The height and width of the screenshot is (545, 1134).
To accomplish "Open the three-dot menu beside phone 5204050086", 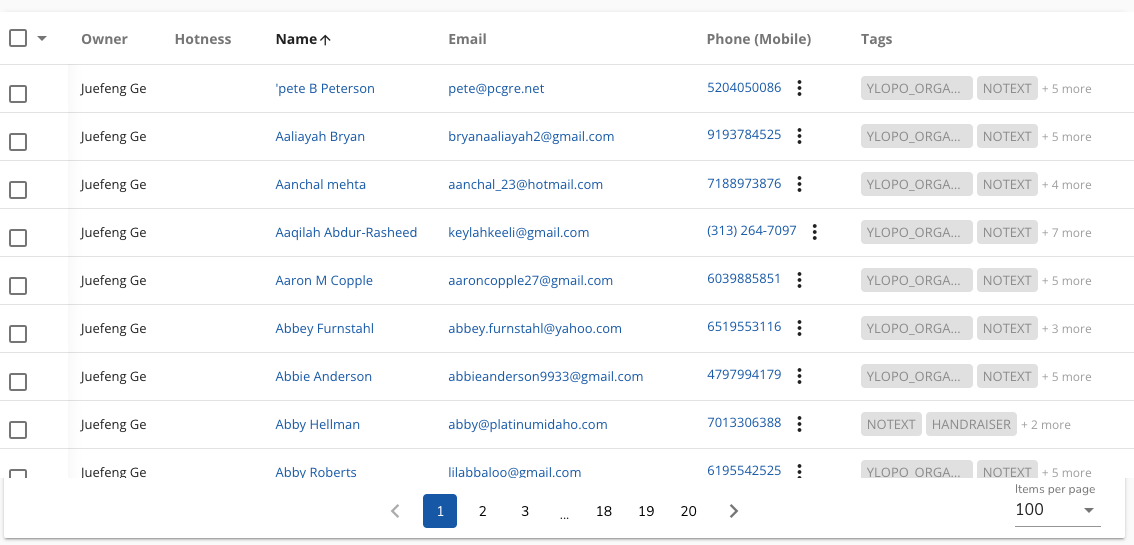I will tap(799, 88).
